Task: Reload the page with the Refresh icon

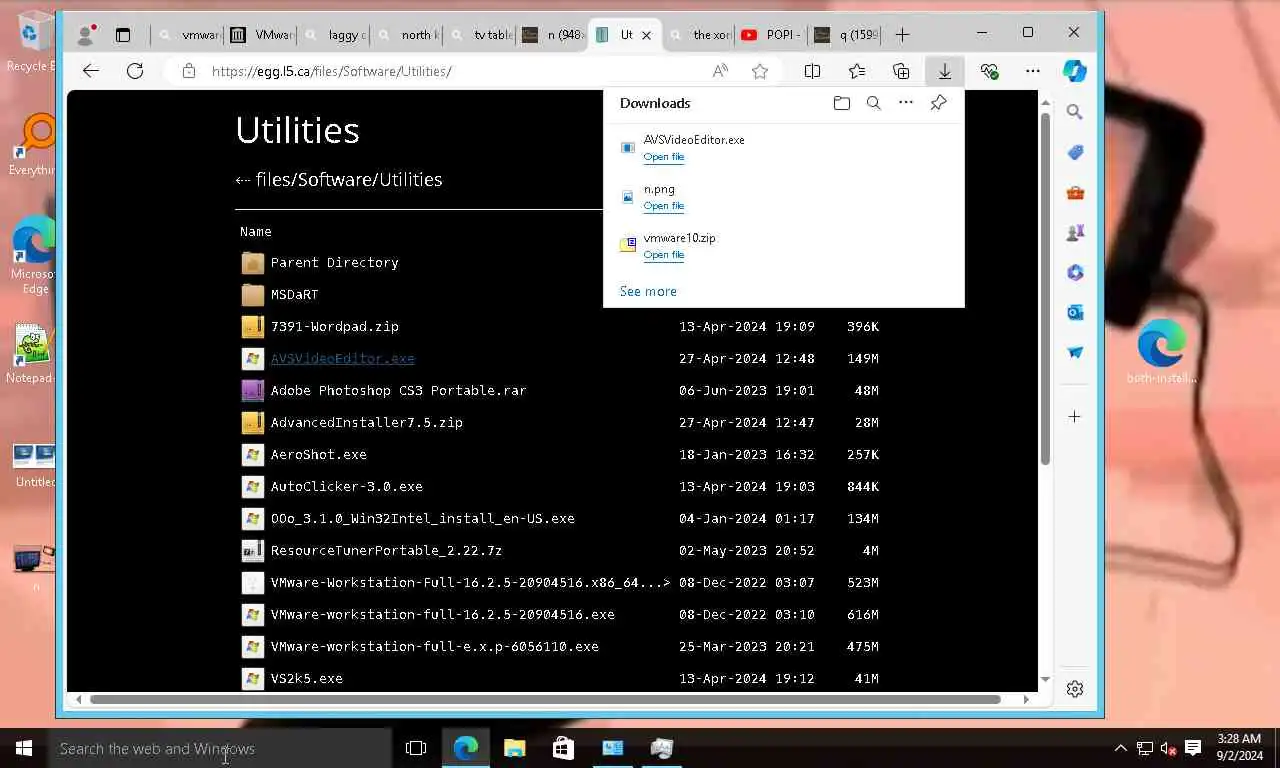Action: (135, 71)
